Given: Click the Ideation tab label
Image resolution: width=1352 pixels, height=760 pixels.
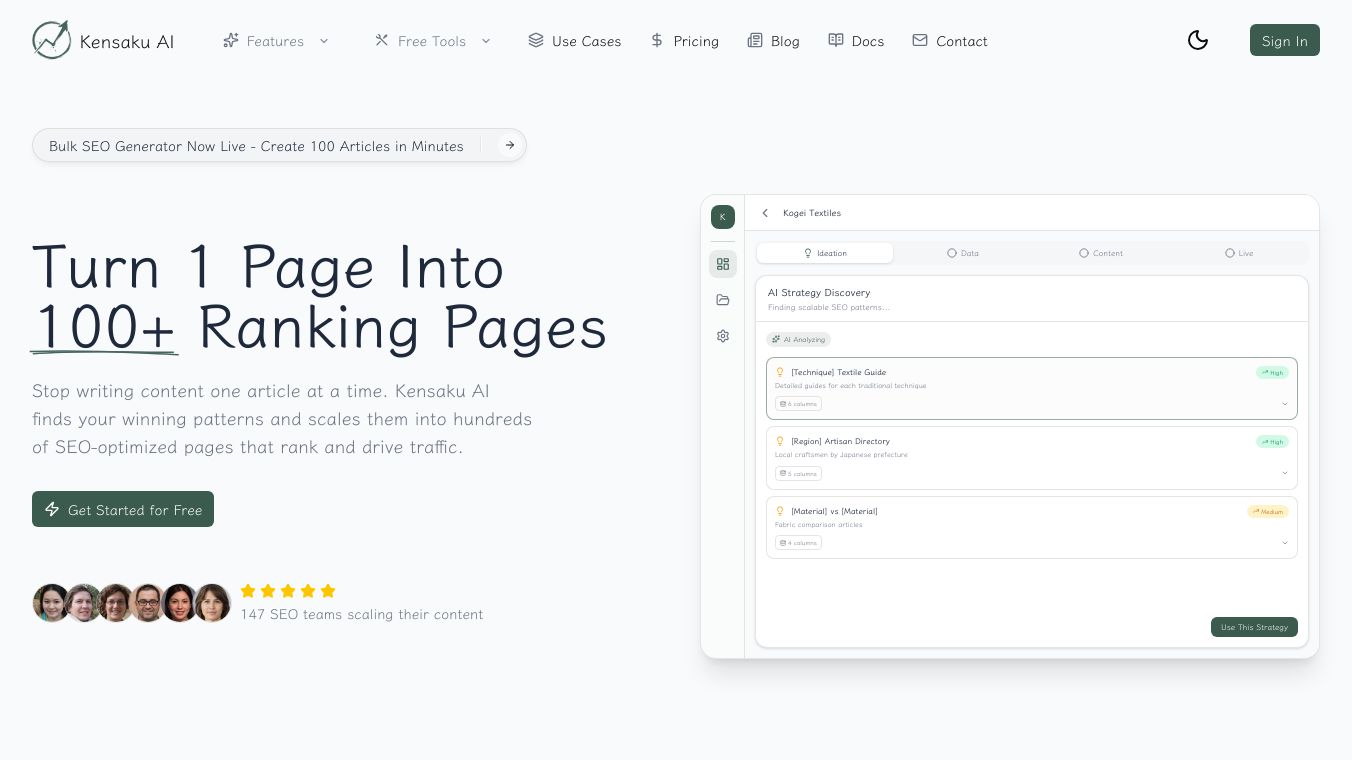Looking at the screenshot, I should pyautogui.click(x=832, y=253).
